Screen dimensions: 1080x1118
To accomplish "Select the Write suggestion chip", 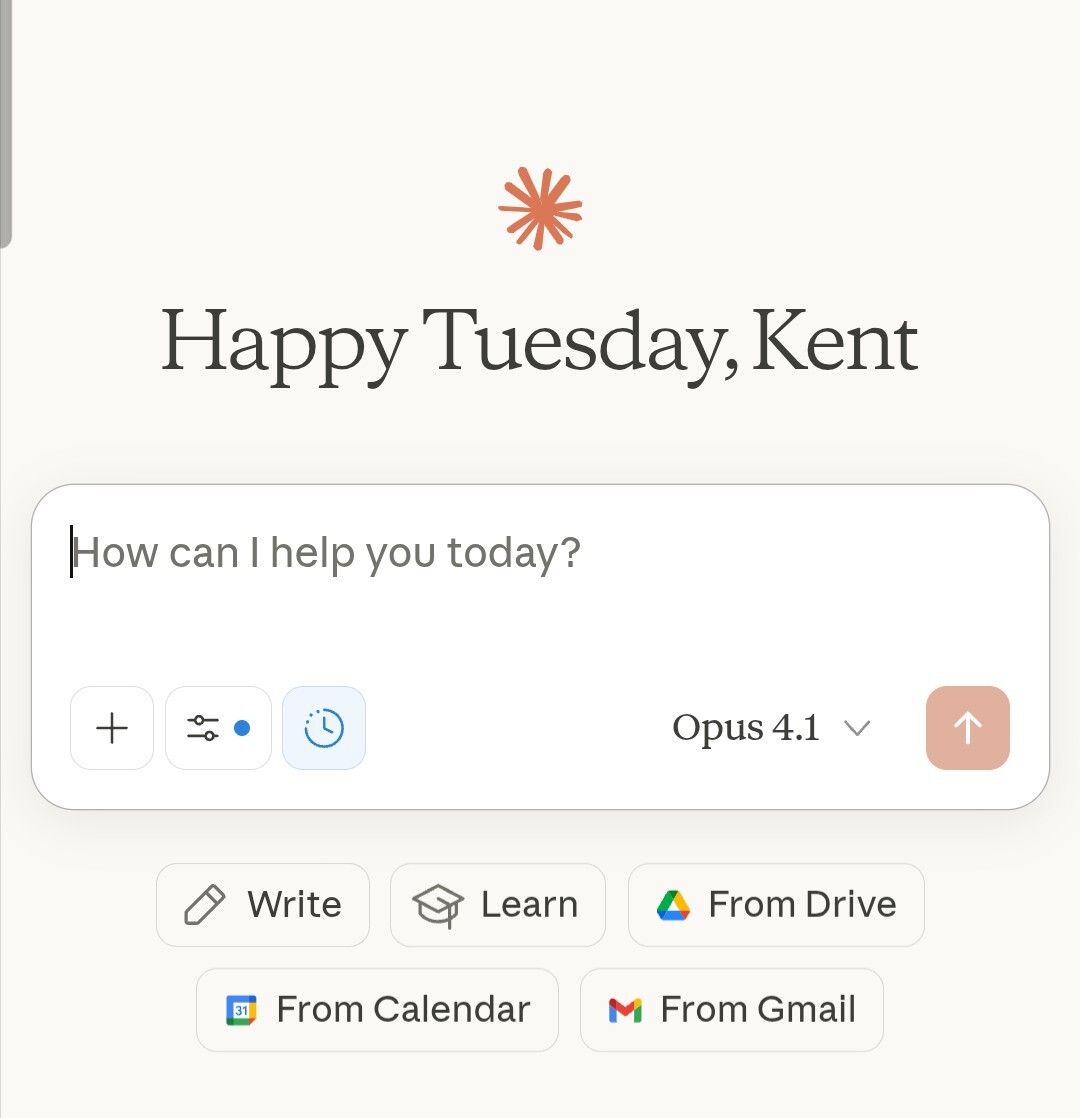I will 263,905.
